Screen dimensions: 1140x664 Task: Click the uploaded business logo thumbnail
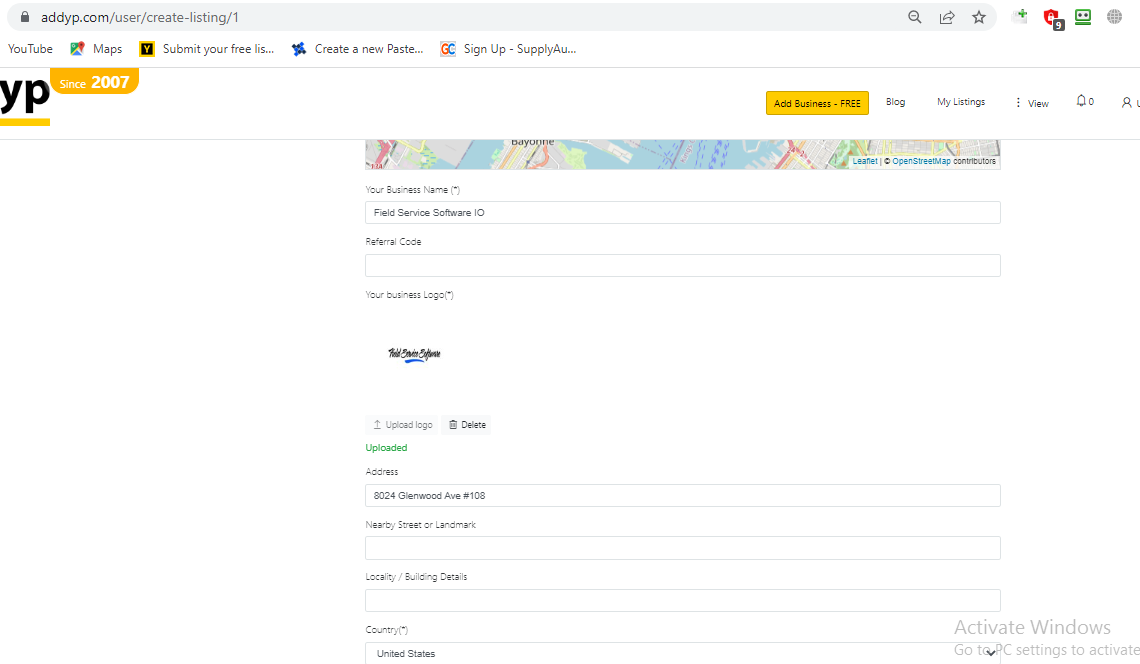tap(414, 355)
